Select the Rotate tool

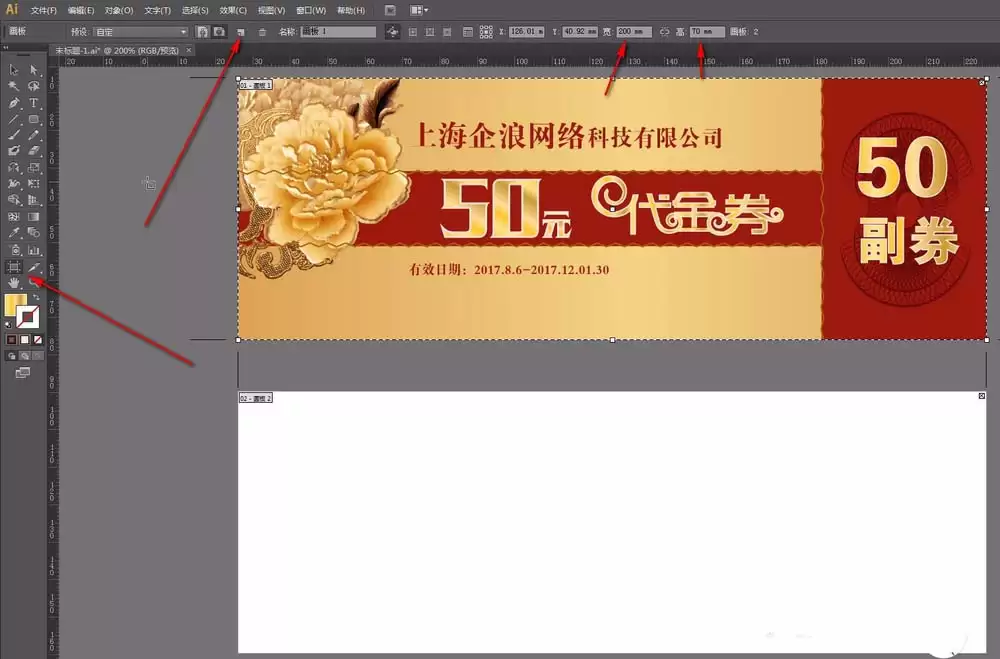coord(13,168)
